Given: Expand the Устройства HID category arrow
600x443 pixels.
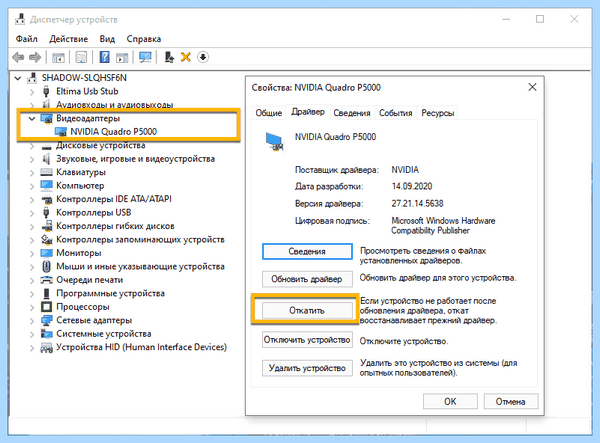Looking at the screenshot, I should pos(32,348).
